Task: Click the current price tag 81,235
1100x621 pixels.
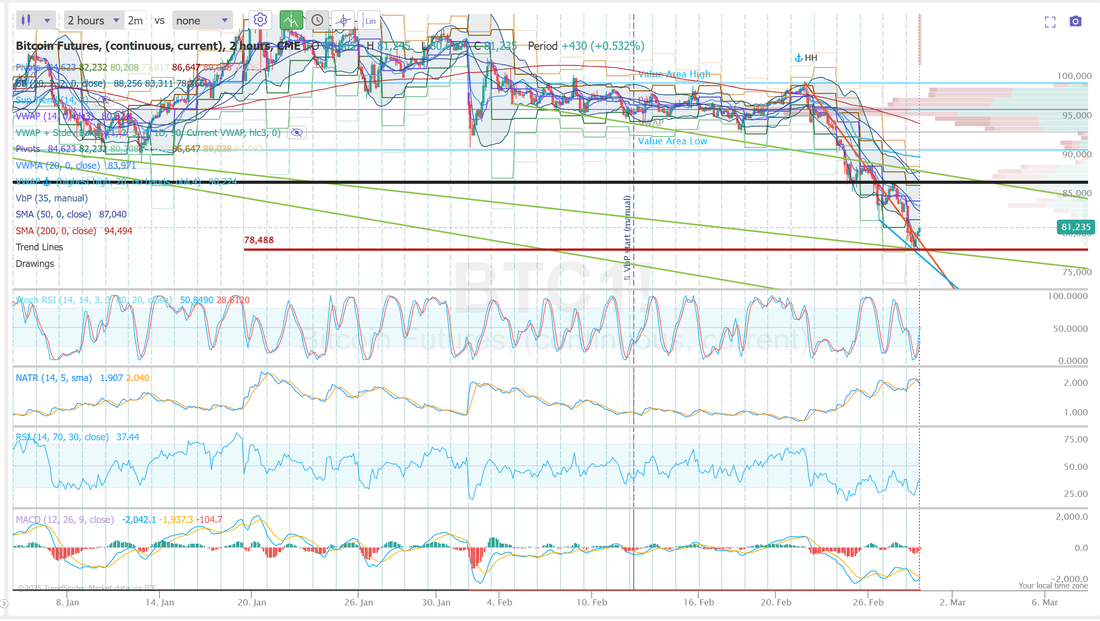Action: [x=1075, y=227]
